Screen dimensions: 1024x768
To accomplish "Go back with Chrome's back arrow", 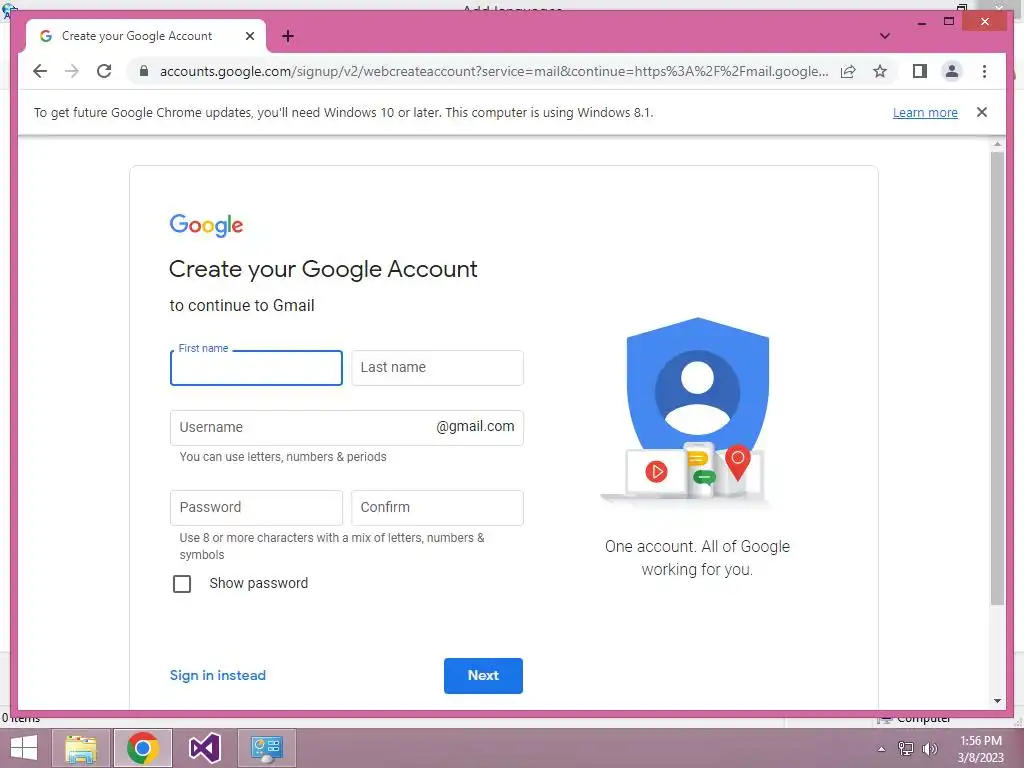I will click(x=40, y=71).
